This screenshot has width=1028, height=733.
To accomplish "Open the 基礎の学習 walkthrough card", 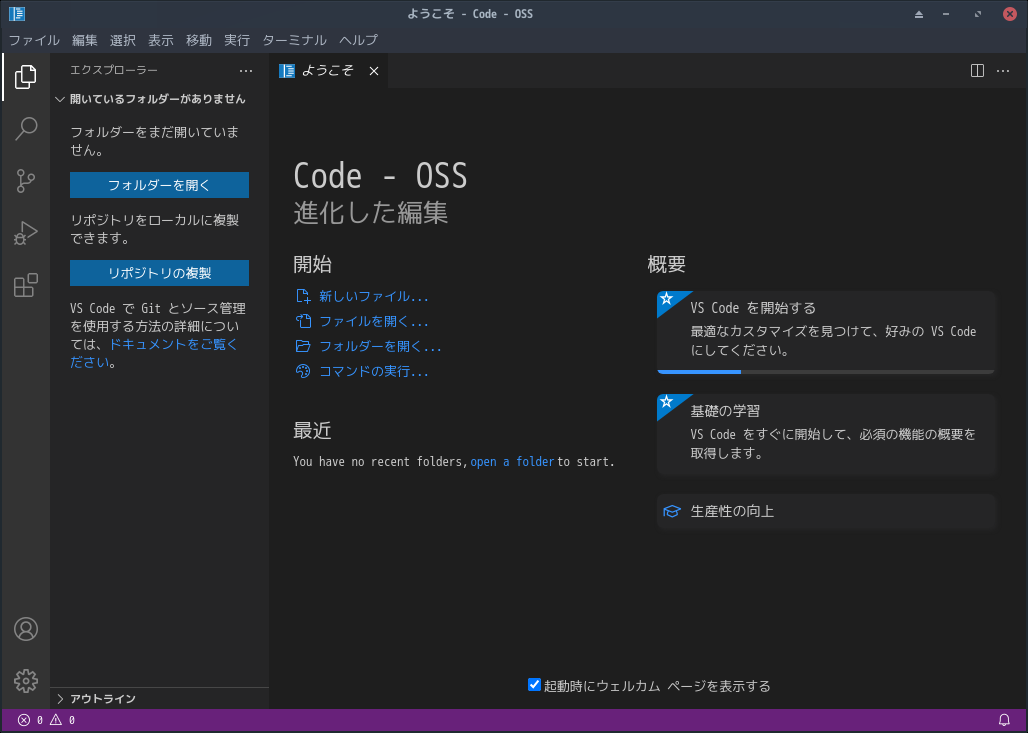I will coord(825,434).
